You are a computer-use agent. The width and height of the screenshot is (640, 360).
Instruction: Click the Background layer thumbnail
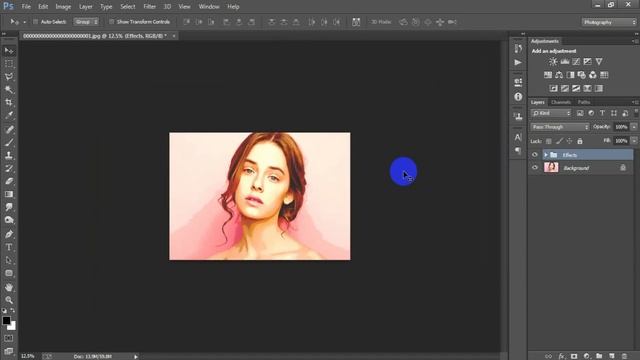pos(551,167)
